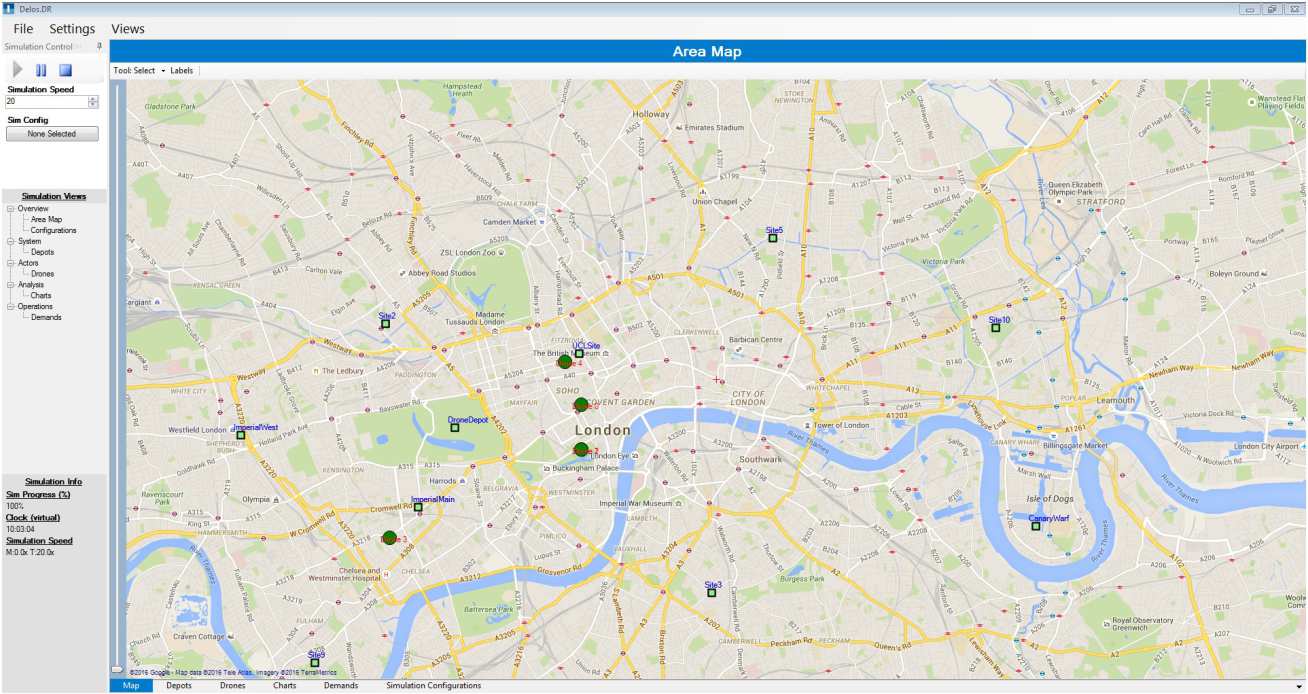Viewport: 1308px width, 694px height.
Task: Open the Settings menu
Action: click(x=72, y=29)
